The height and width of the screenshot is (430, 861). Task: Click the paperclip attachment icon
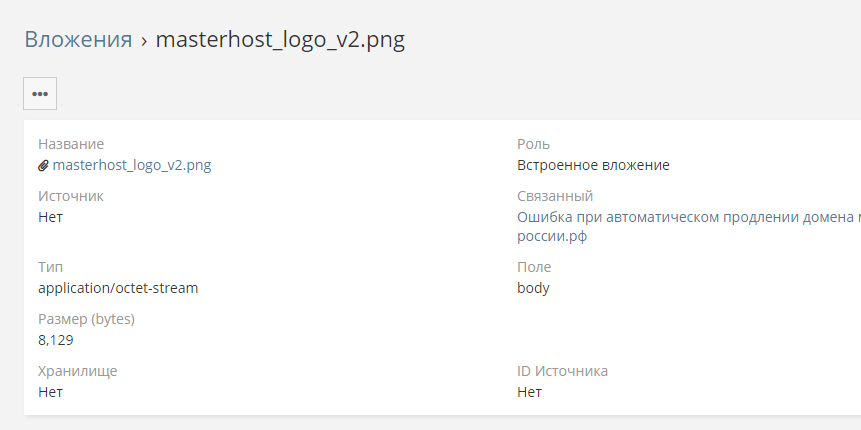(x=43, y=166)
